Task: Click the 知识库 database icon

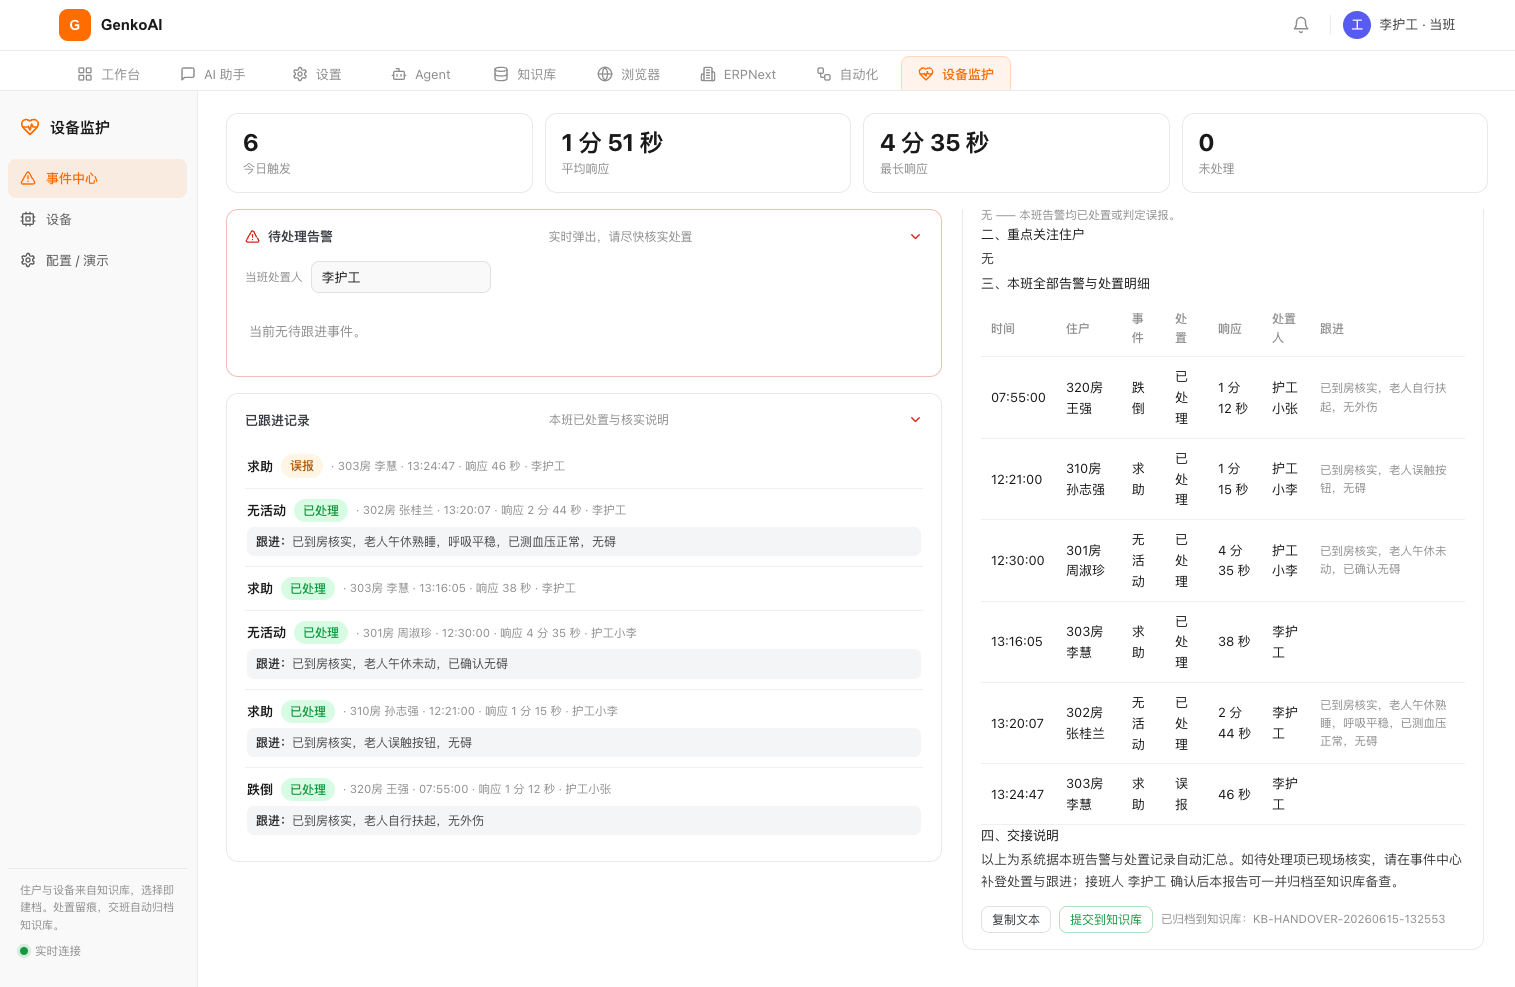Action: (501, 74)
